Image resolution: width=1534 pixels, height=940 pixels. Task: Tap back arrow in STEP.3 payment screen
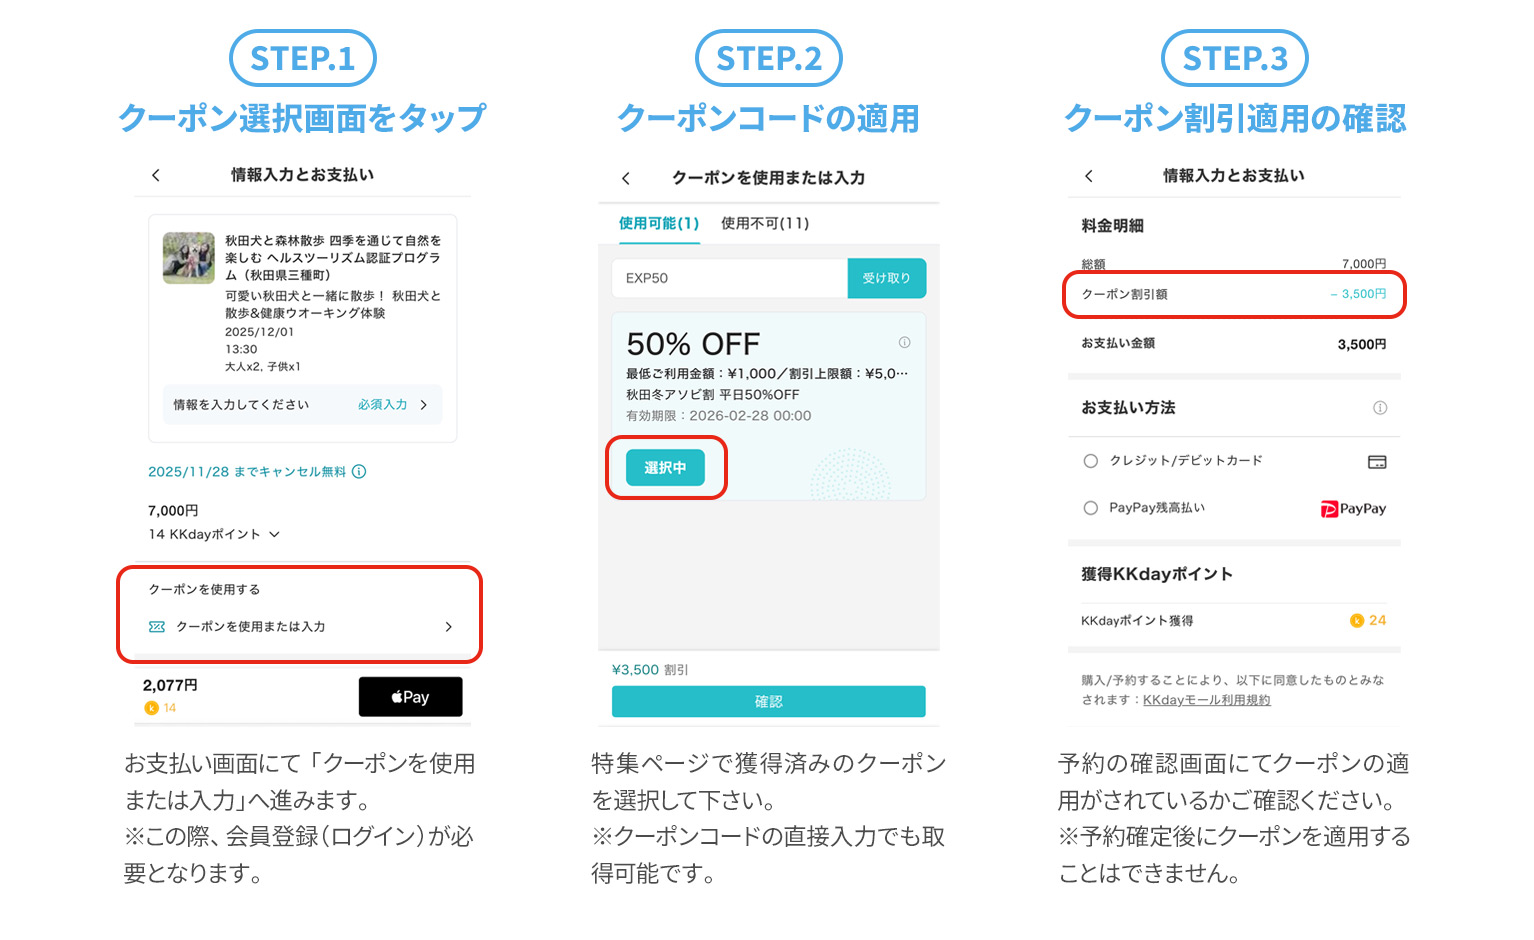[1089, 176]
